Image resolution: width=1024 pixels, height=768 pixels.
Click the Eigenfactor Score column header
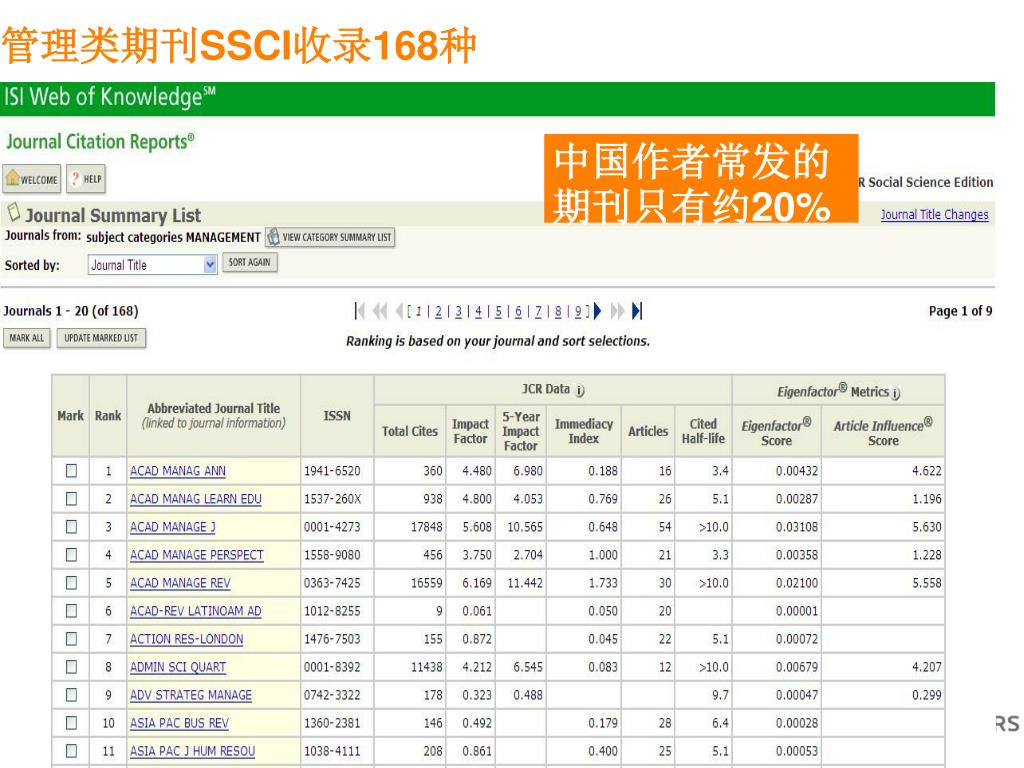pos(776,432)
